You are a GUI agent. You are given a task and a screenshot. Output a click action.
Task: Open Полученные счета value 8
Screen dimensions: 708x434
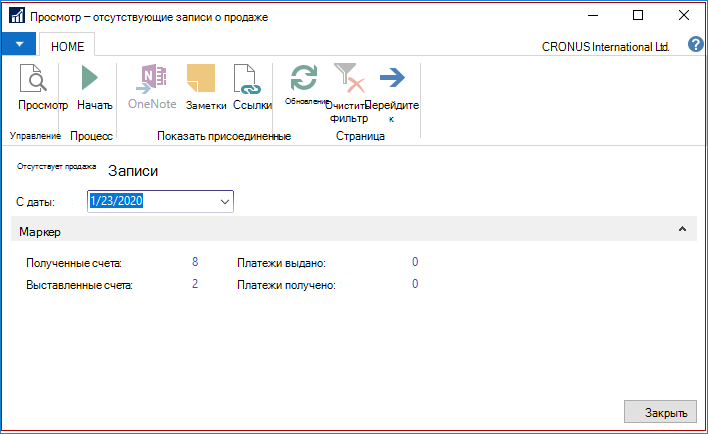[195, 262]
